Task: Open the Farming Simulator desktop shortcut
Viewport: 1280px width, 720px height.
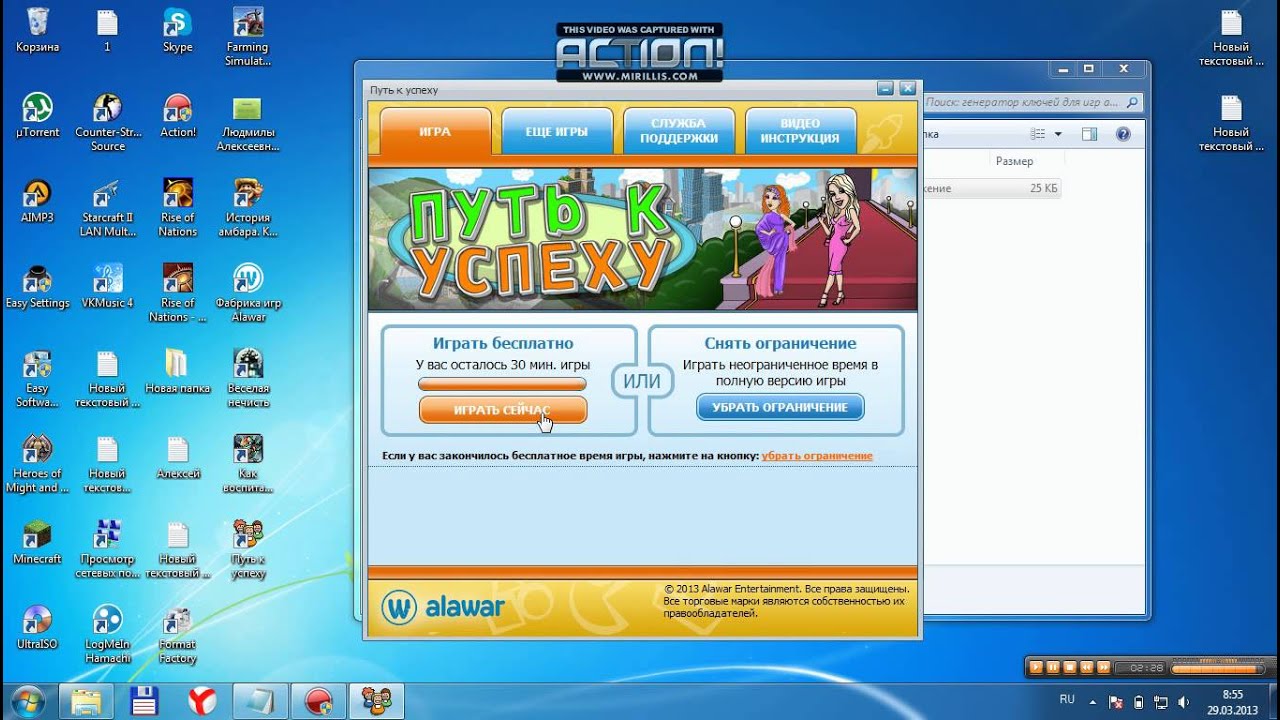Action: coord(248,37)
